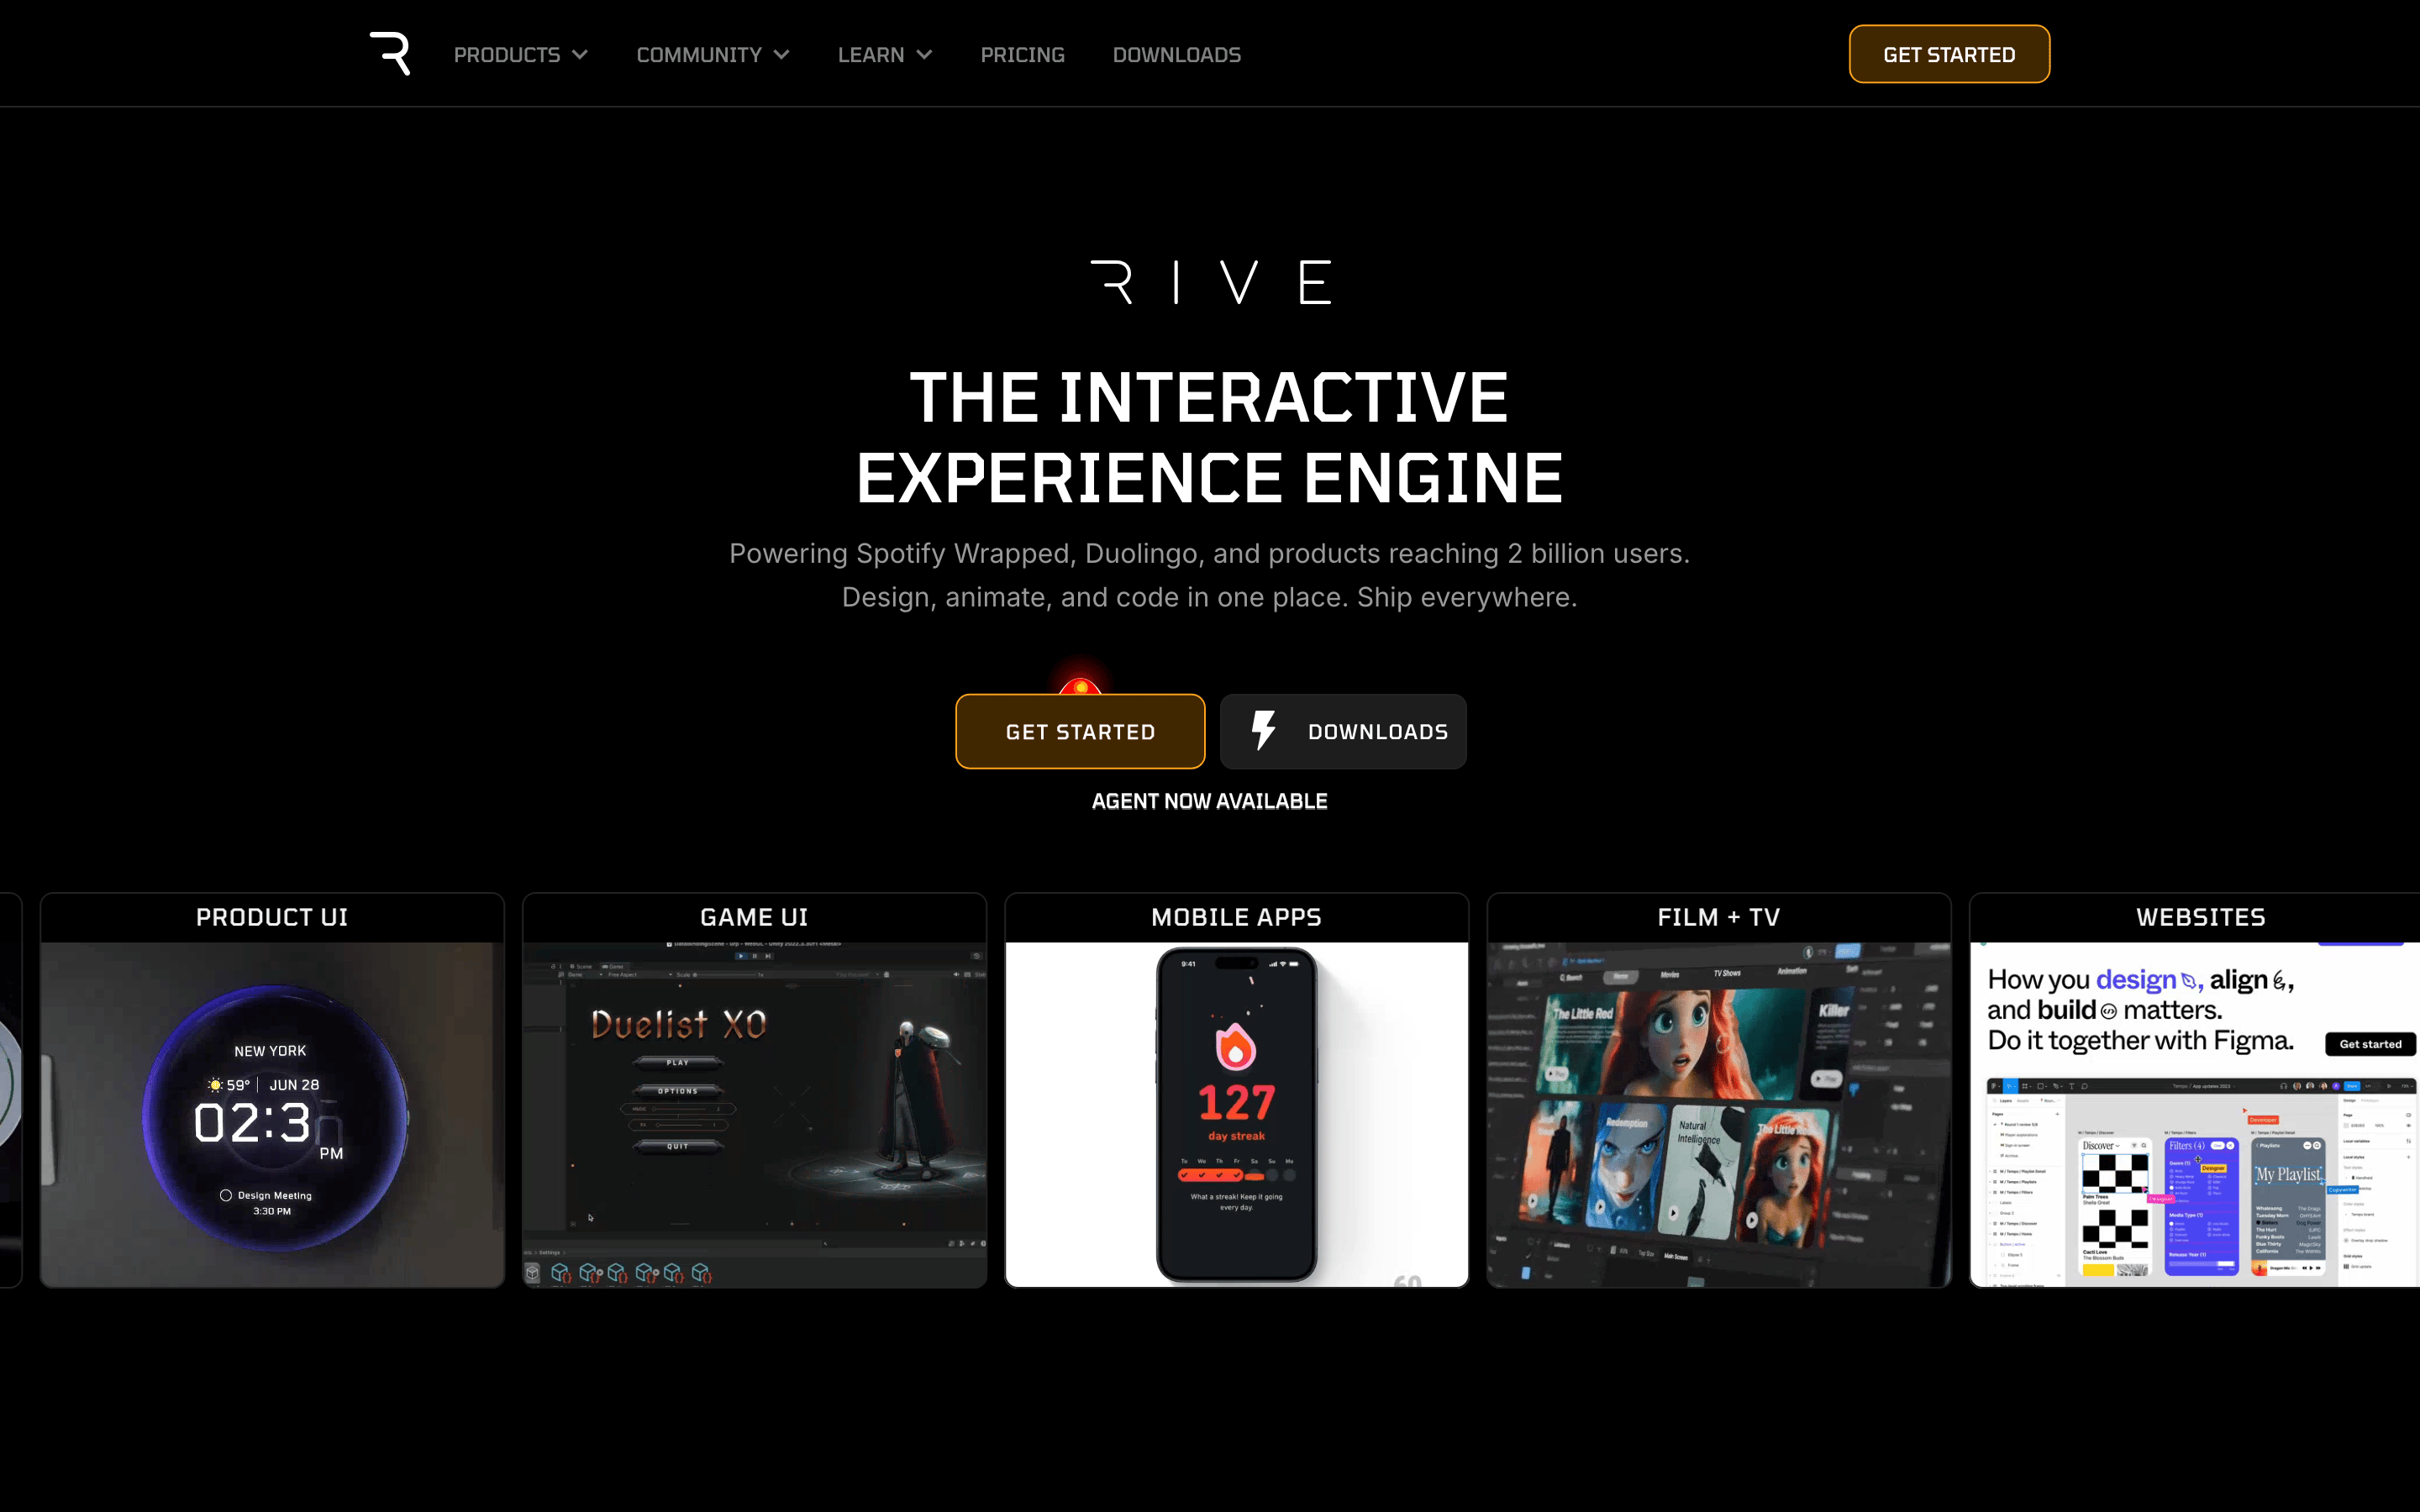
Task: Click the flame icon on the phone mockup
Action: [1236, 1047]
